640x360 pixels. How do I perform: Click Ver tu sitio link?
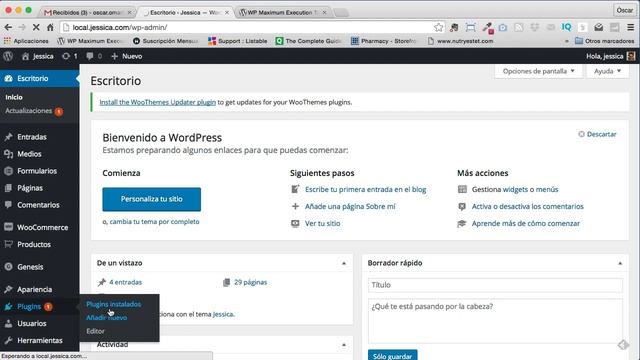(x=322, y=224)
